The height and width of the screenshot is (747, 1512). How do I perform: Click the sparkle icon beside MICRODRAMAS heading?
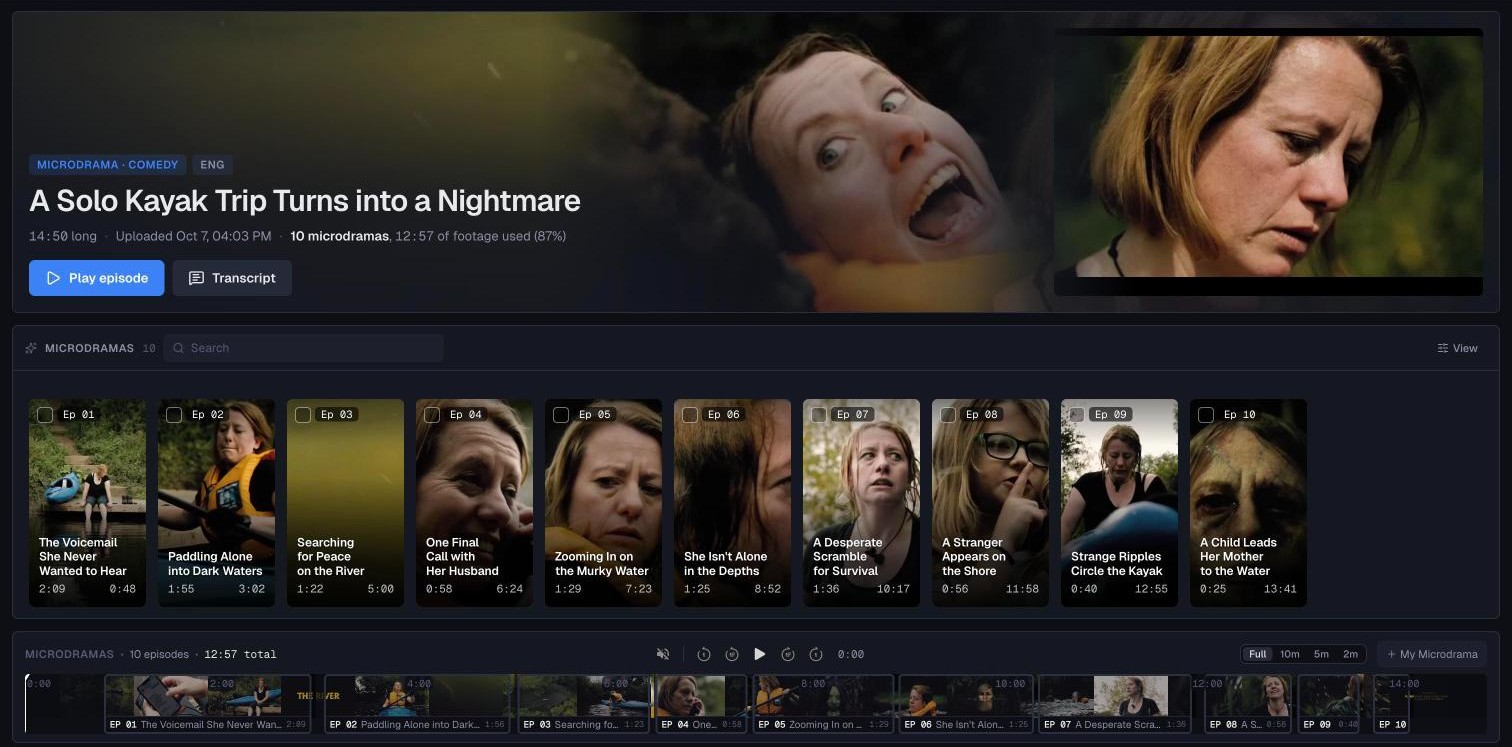(31, 348)
